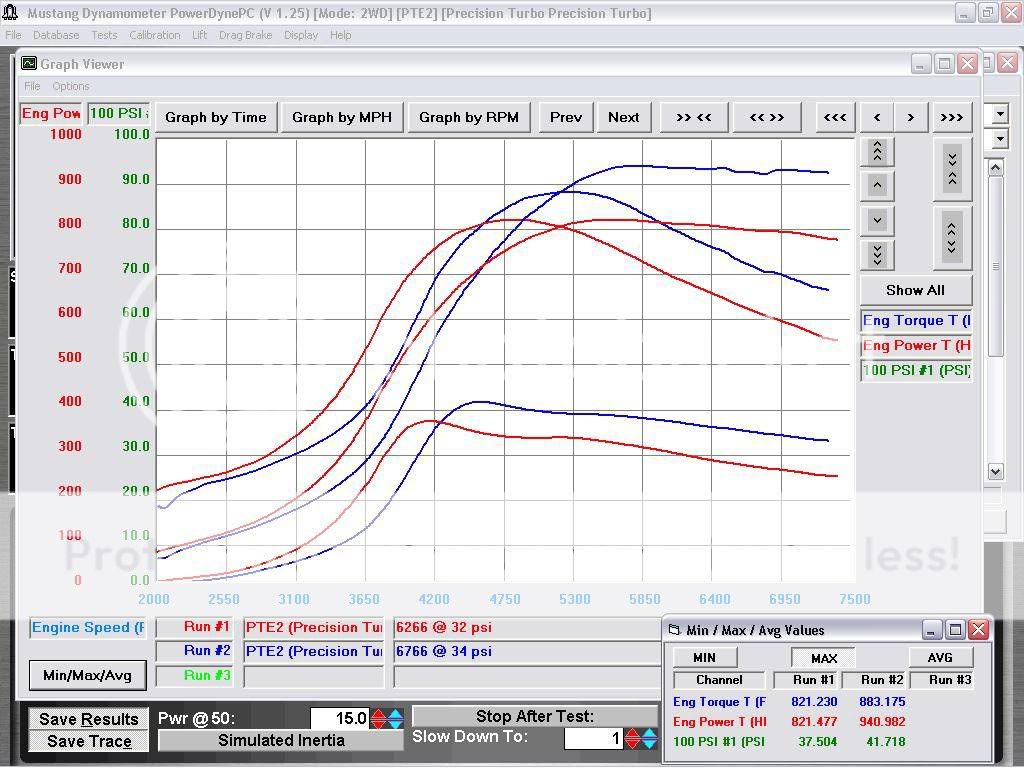
Task: Click the Mustang Dynamometer application icon
Action: click(10, 13)
